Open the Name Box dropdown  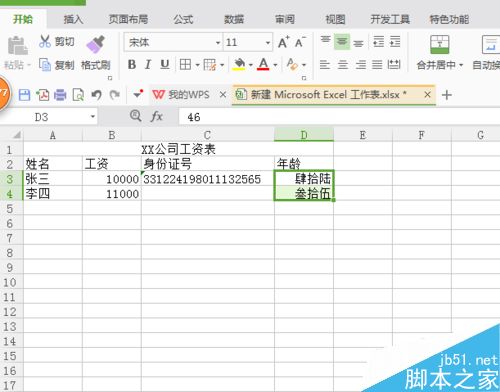[93, 117]
